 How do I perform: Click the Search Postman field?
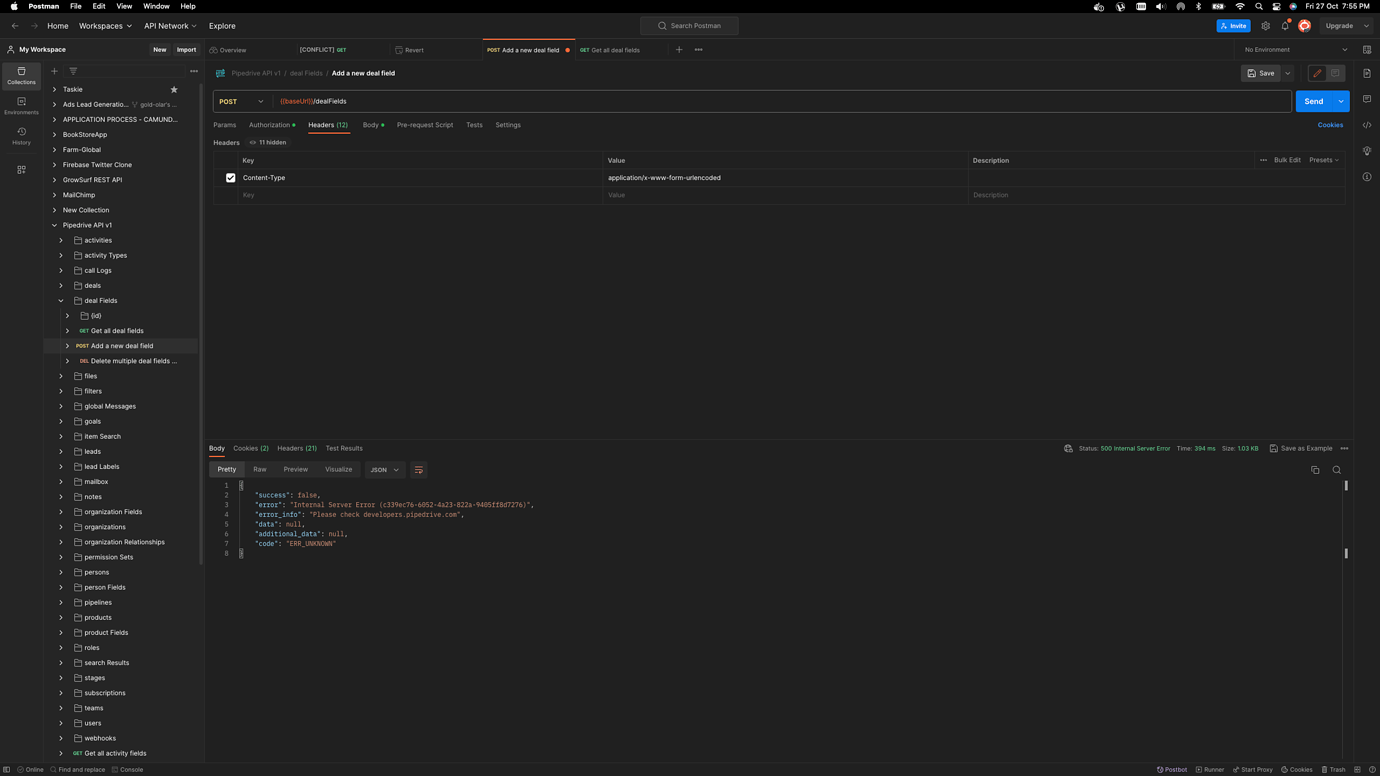coord(689,26)
